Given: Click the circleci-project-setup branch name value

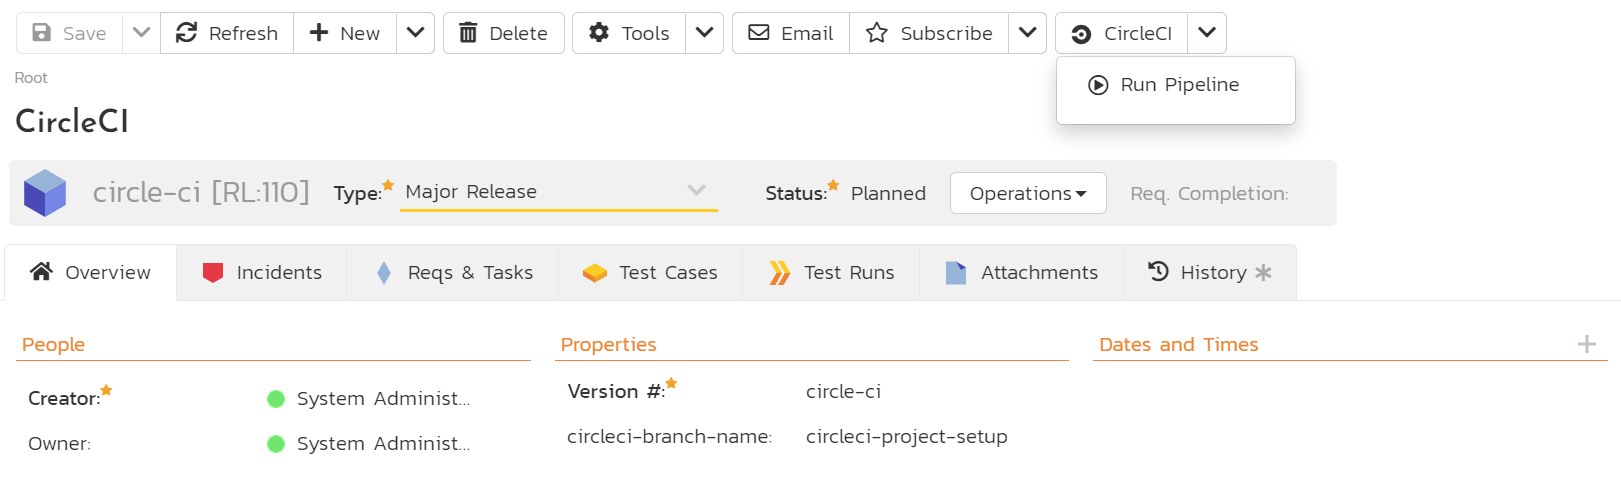Looking at the screenshot, I should click(x=906, y=436).
